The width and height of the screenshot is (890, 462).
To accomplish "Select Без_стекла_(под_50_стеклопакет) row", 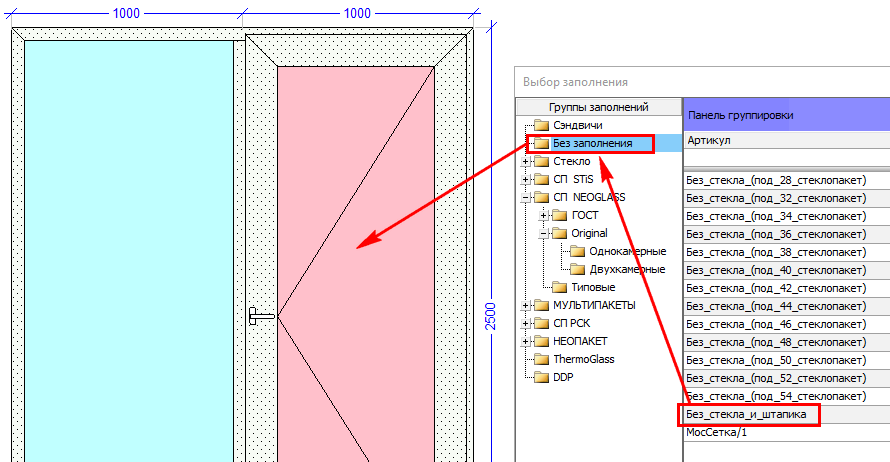I will (x=786, y=360).
